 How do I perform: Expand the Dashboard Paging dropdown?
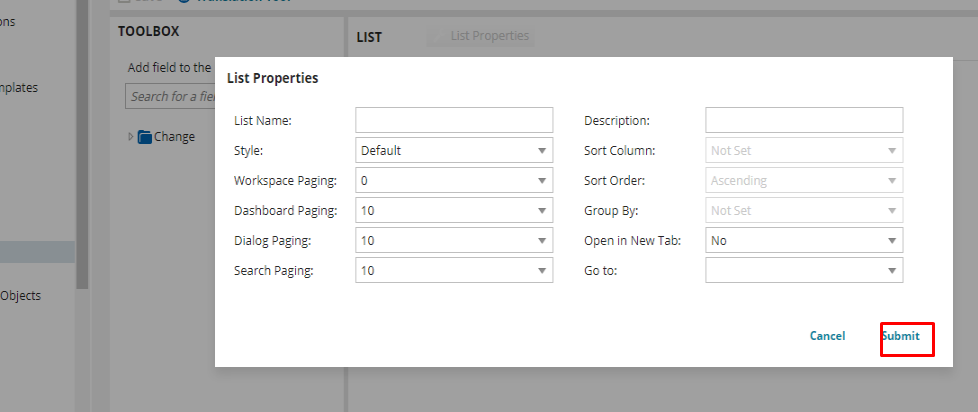pyautogui.click(x=453, y=211)
